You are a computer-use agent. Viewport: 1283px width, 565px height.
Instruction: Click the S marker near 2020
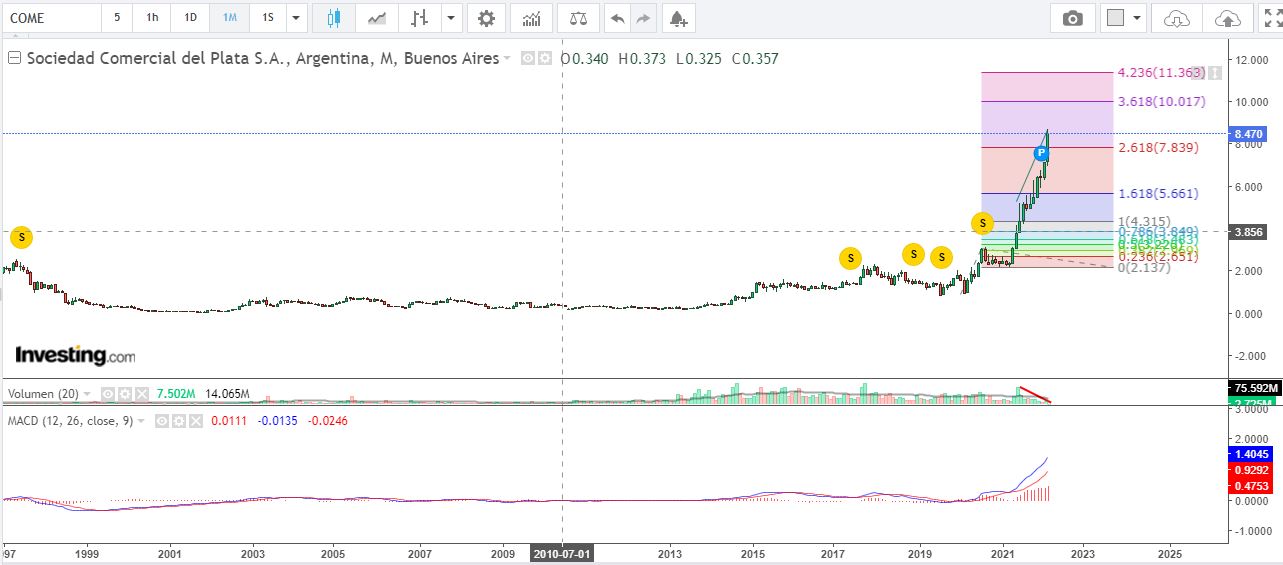(941, 258)
